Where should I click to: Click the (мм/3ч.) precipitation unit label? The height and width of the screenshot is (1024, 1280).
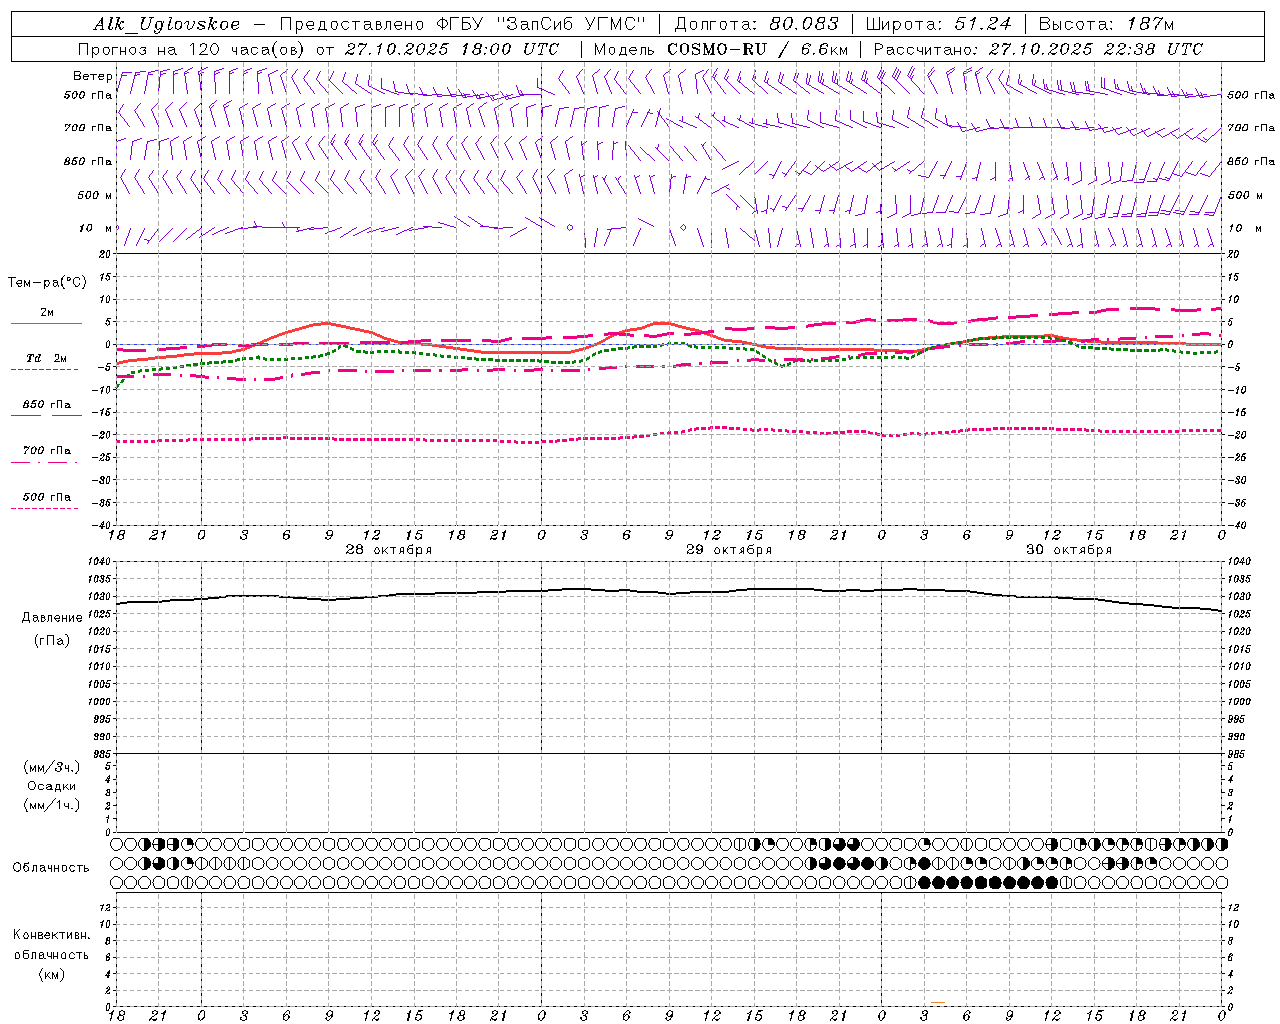[x=52, y=767]
